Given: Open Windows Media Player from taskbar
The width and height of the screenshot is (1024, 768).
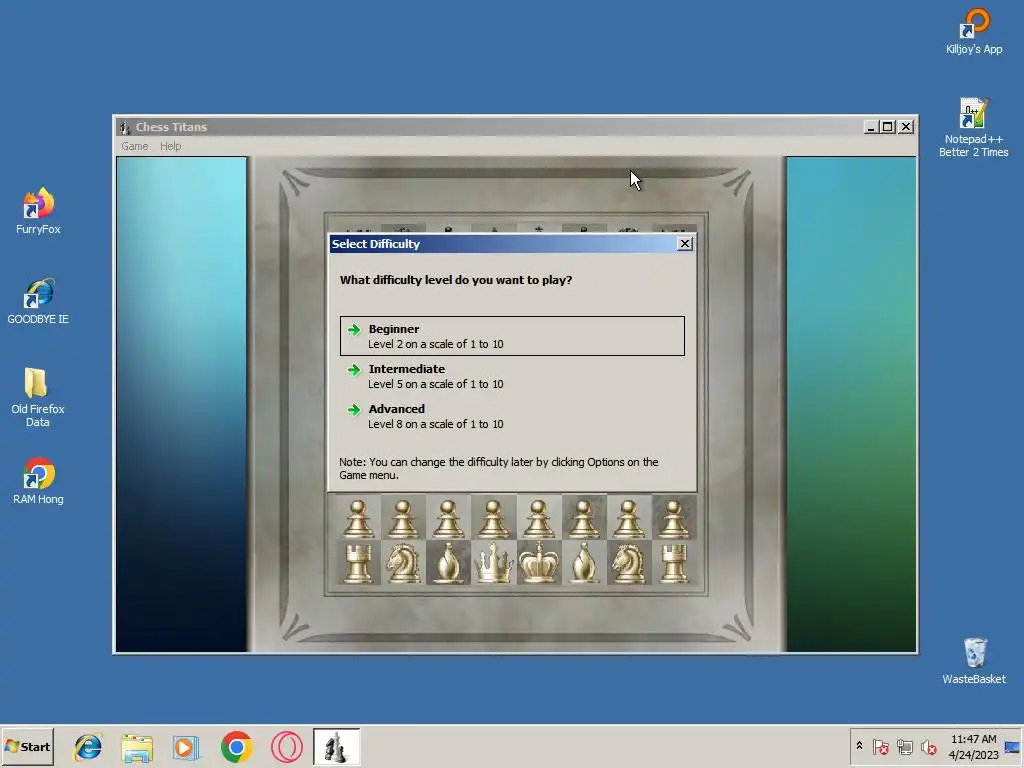Looking at the screenshot, I should [186, 747].
